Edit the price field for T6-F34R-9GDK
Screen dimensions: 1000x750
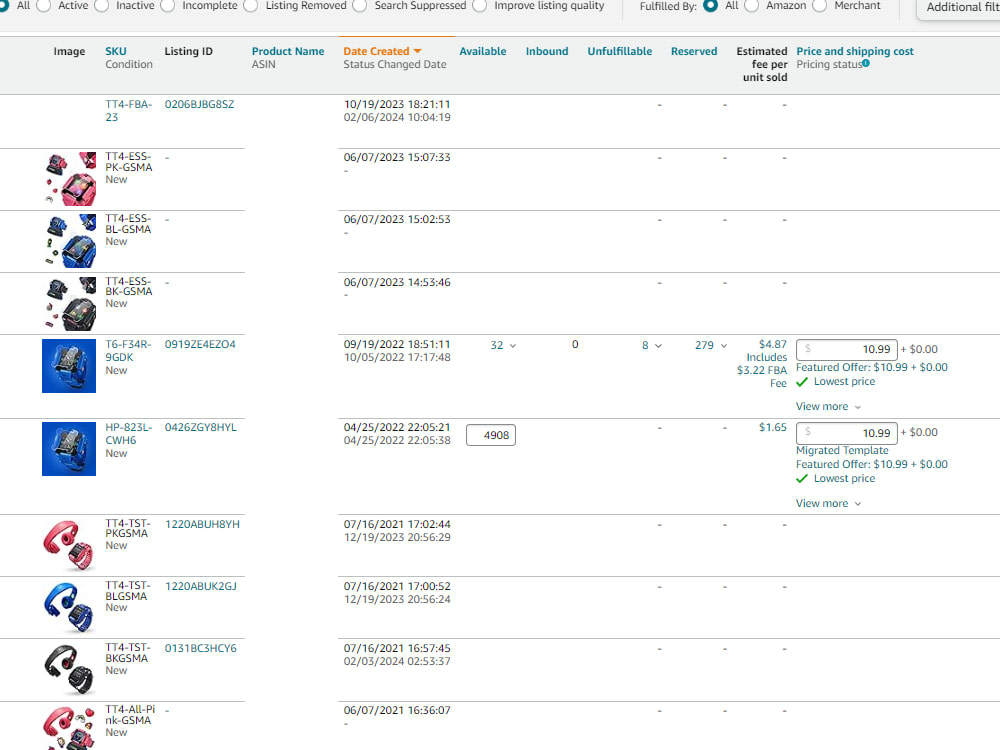click(847, 349)
